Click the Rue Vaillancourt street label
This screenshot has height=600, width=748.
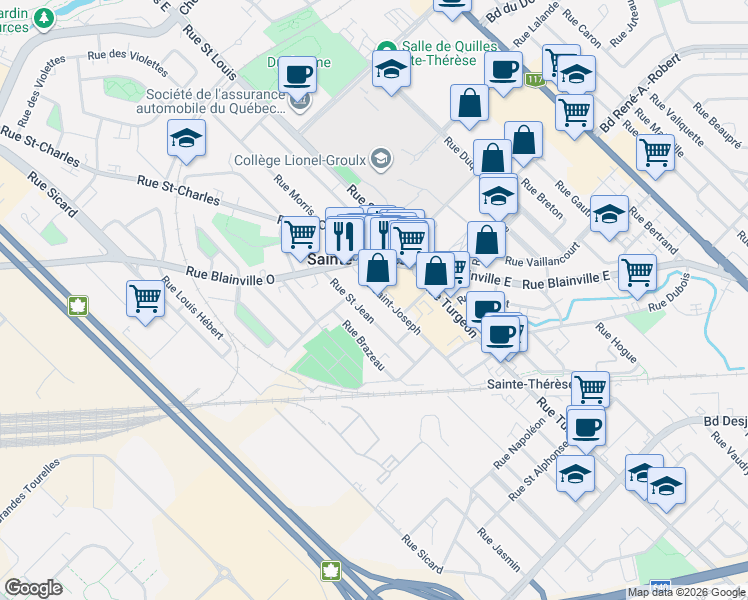click(542, 255)
